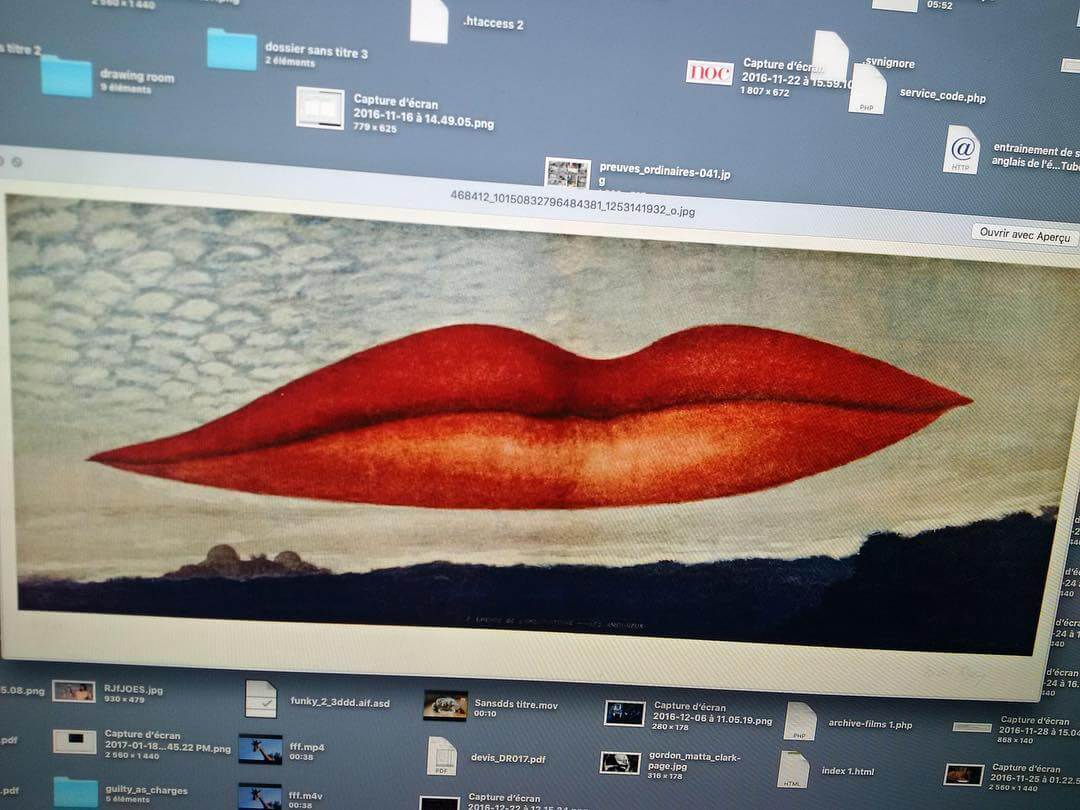Image resolution: width=1080 pixels, height=810 pixels.
Task: Click the "archive-films 1.php" file icon
Action: click(x=800, y=721)
